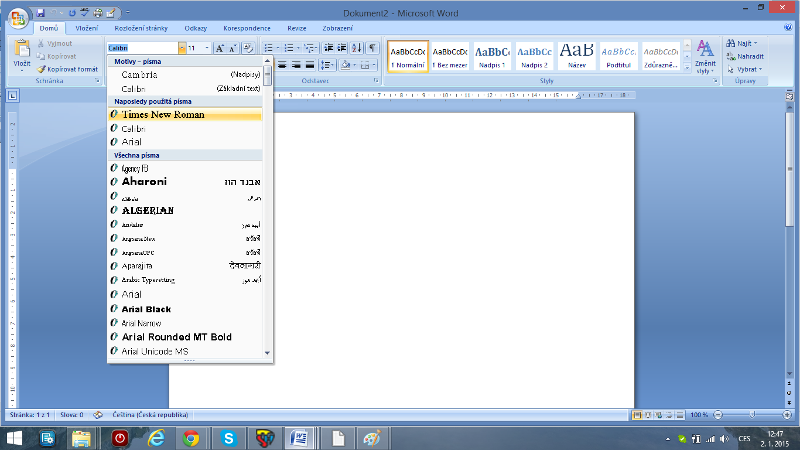This screenshot has height=450, width=800.
Task: Justify paragraph text
Action: 310,65
